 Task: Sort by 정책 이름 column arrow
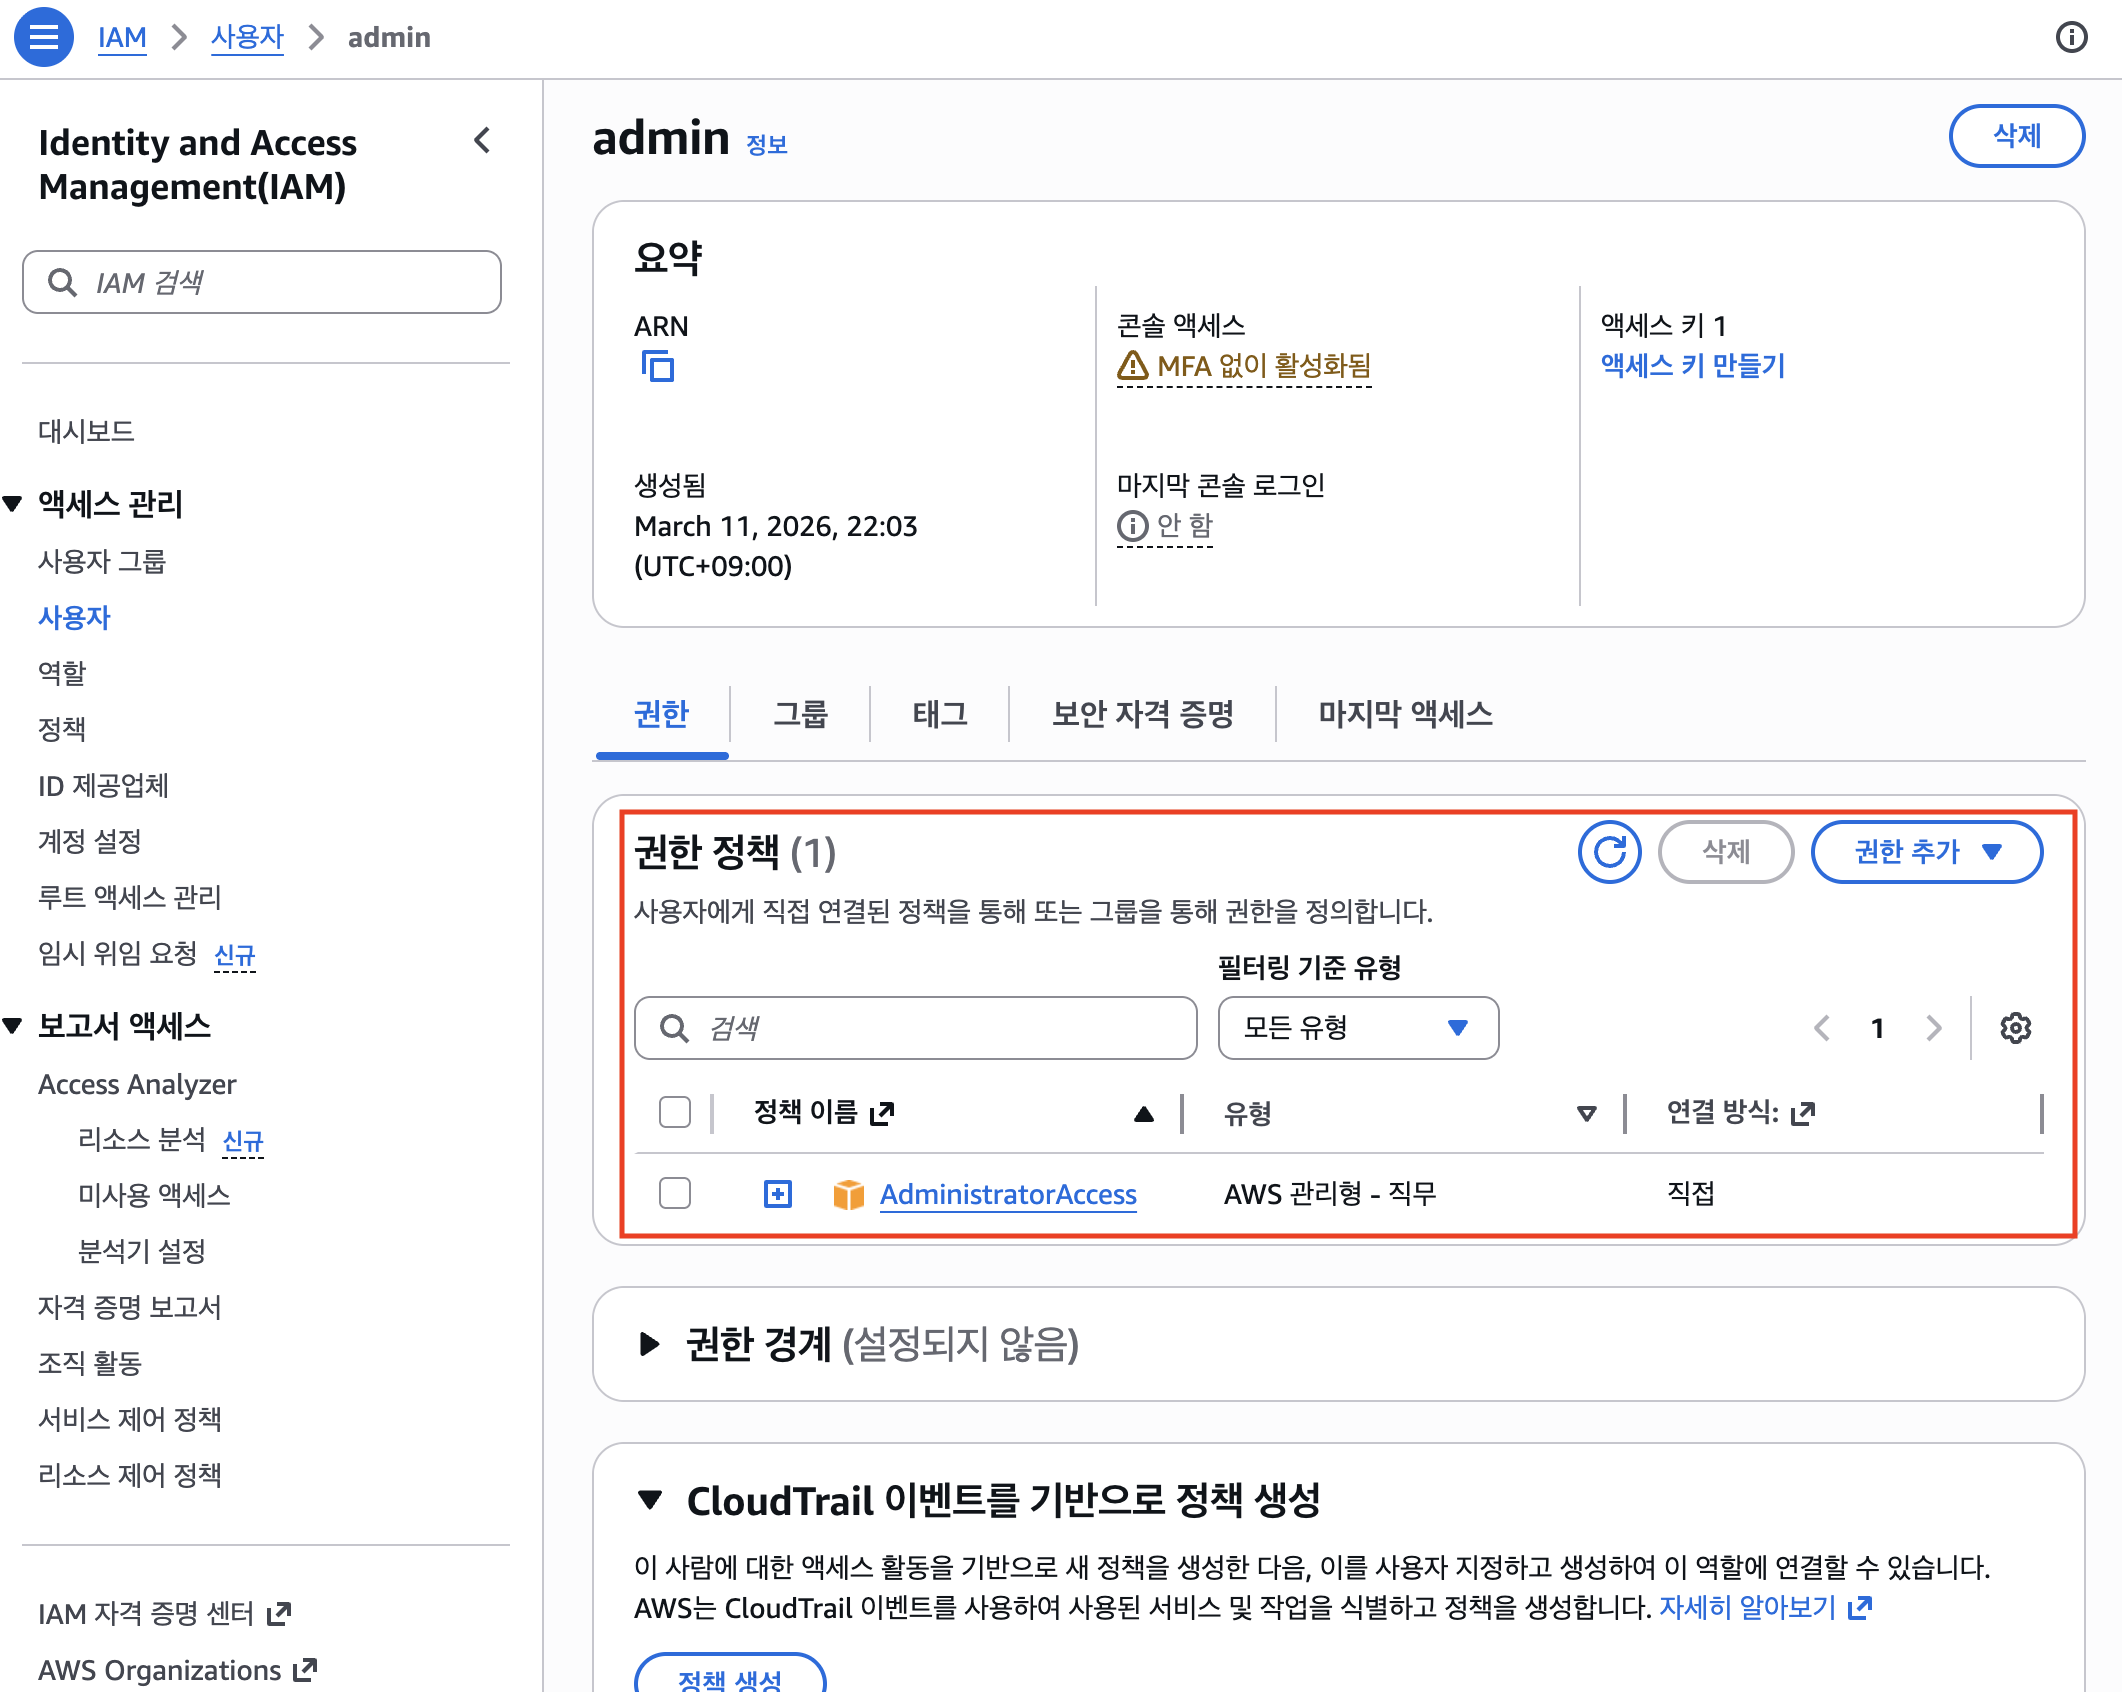point(1144,1114)
